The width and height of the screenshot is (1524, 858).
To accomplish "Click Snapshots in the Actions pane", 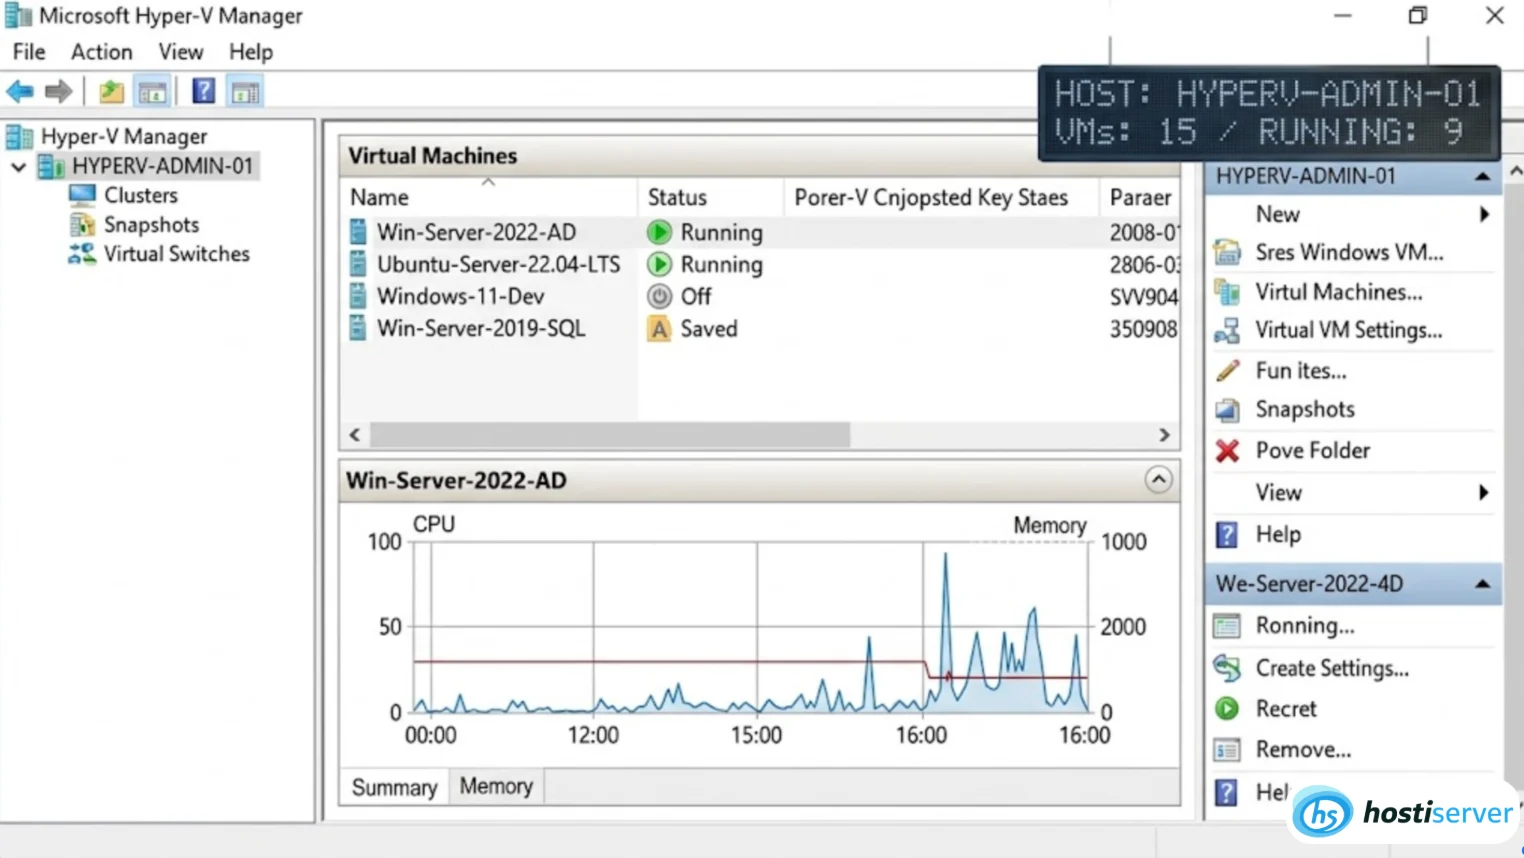I will point(1305,410).
